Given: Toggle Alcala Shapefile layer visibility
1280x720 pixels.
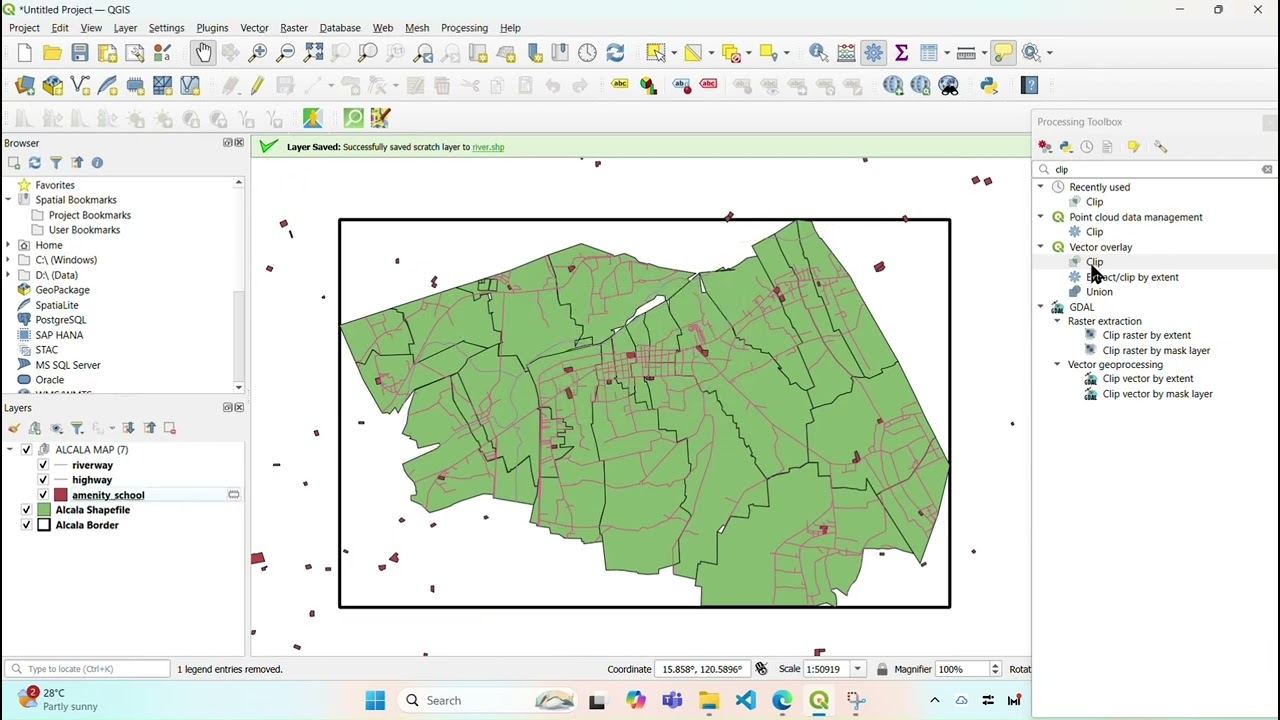Looking at the screenshot, I should pos(27,510).
